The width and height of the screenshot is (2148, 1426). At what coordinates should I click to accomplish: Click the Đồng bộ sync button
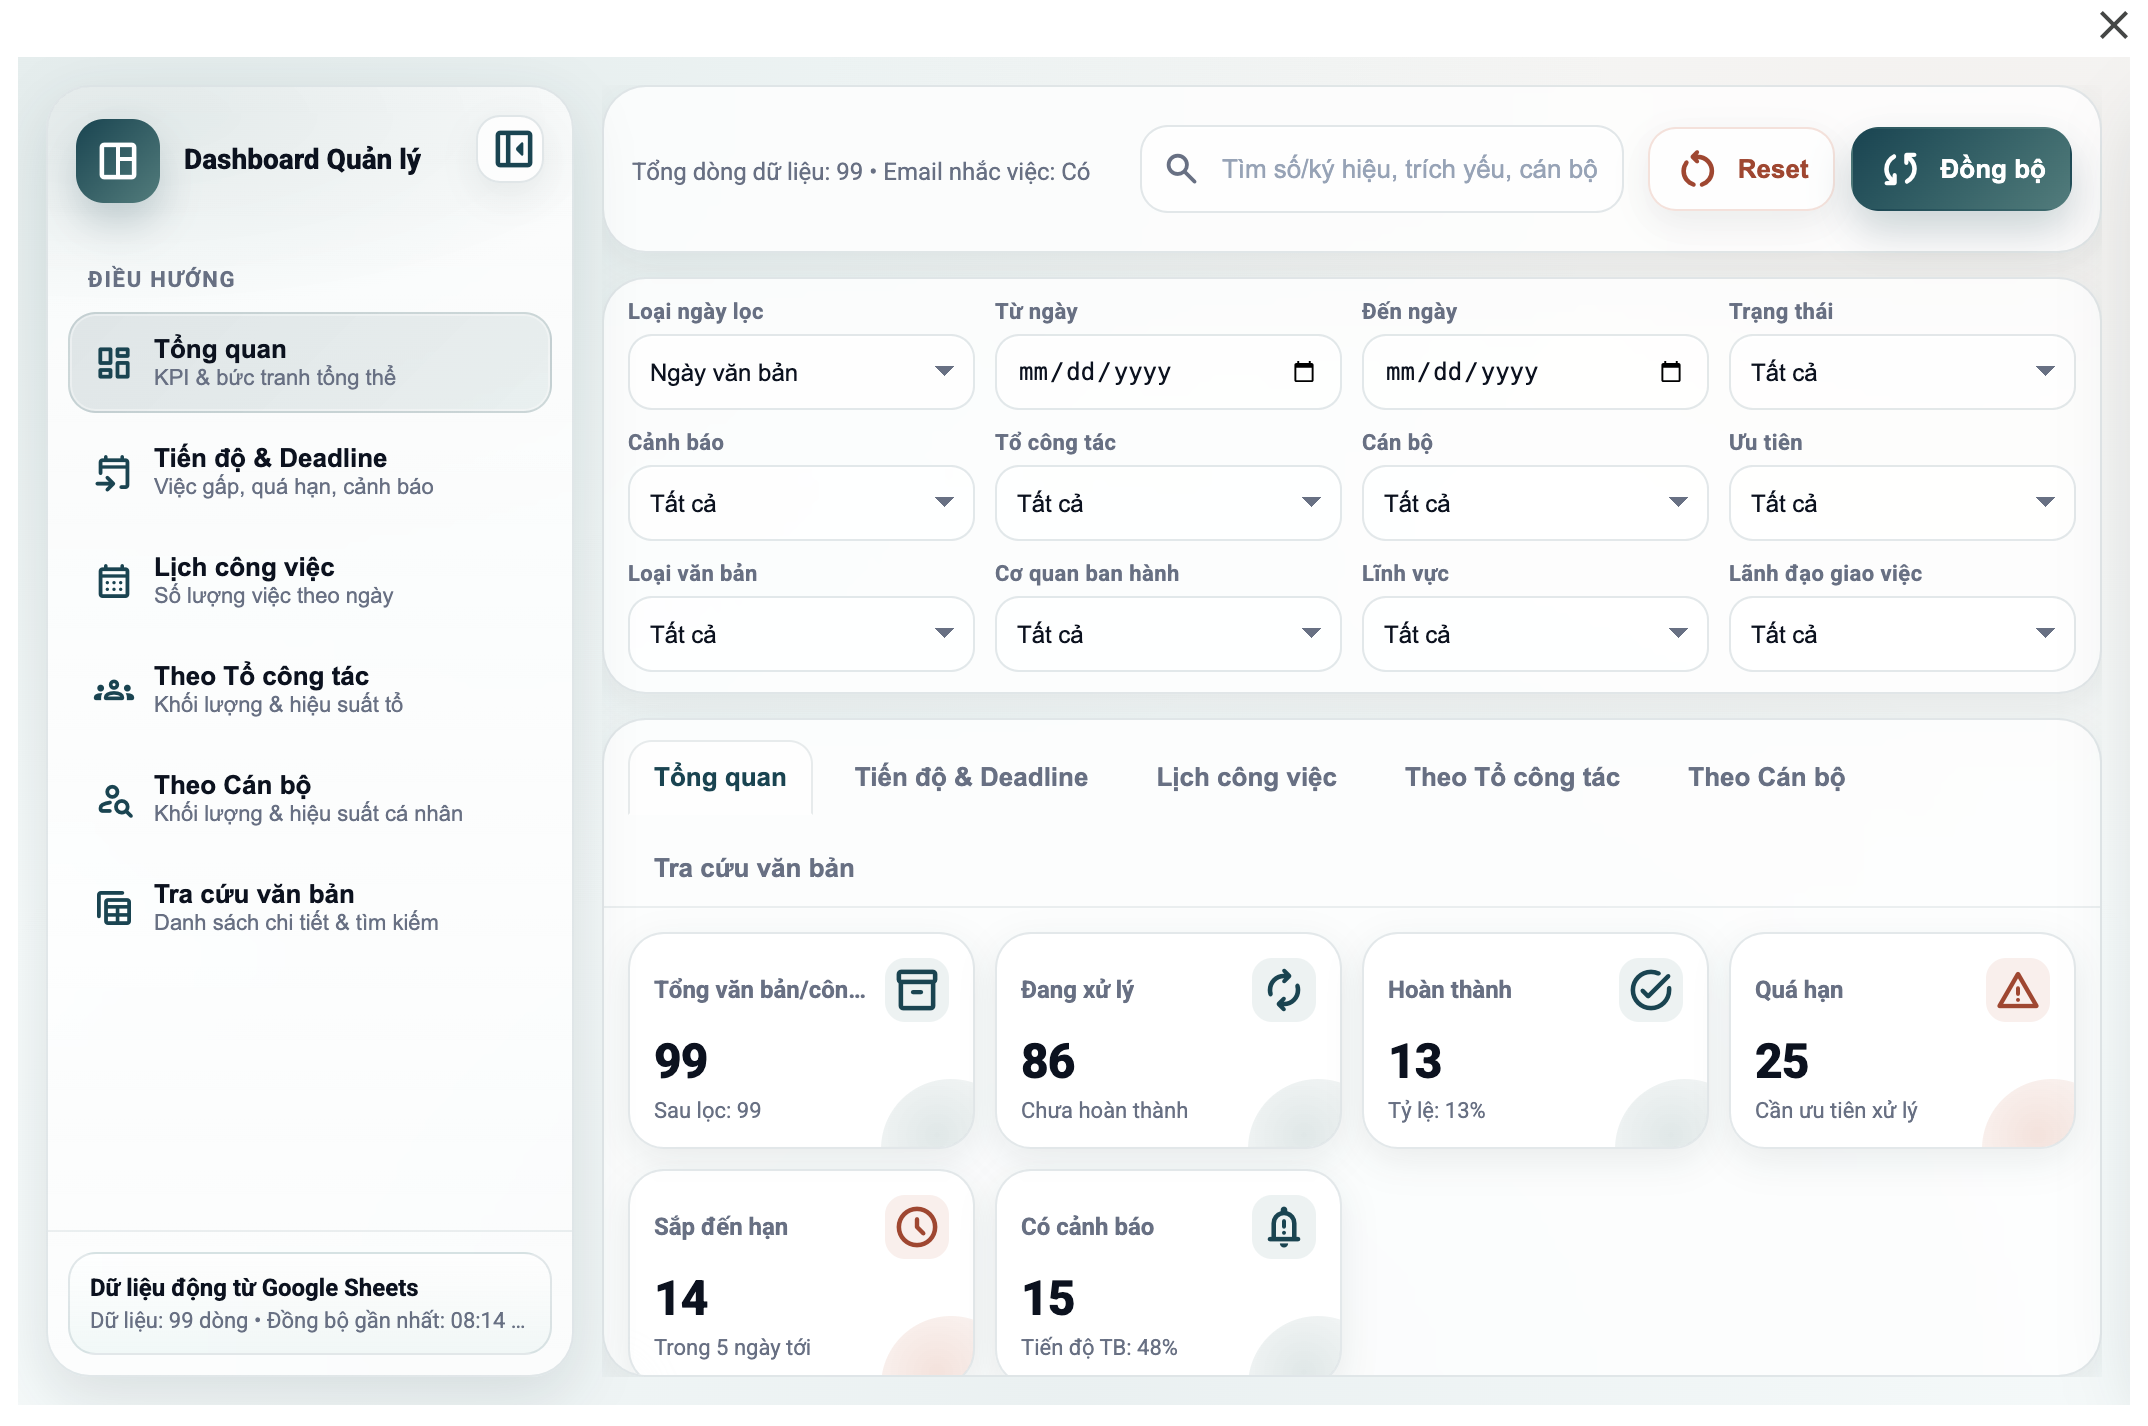pyautogui.click(x=1961, y=169)
